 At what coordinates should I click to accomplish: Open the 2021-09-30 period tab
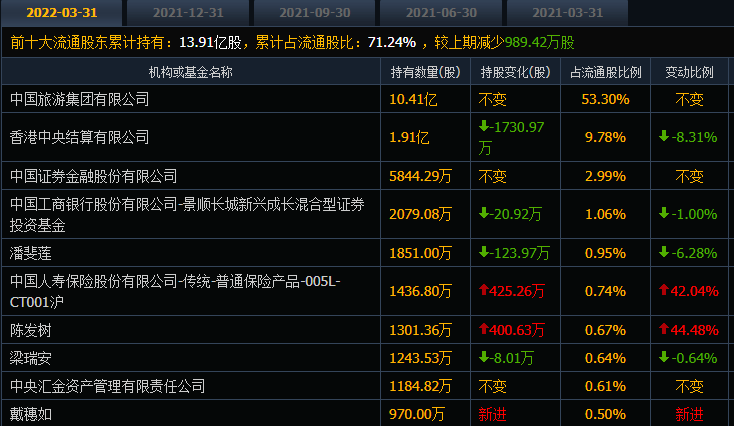pos(315,13)
